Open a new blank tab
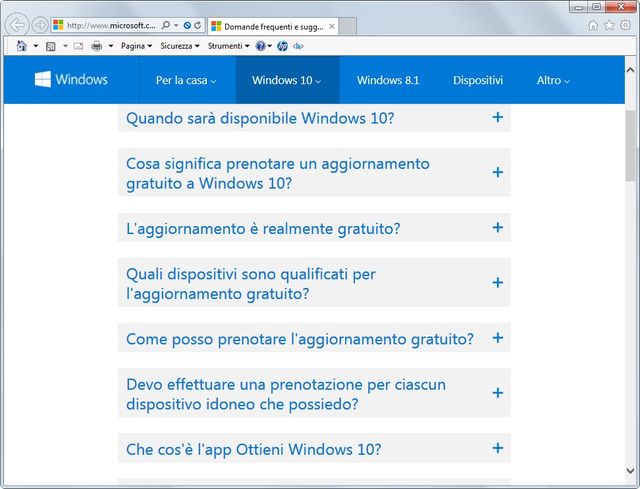This screenshot has height=489, width=640. click(x=347, y=27)
